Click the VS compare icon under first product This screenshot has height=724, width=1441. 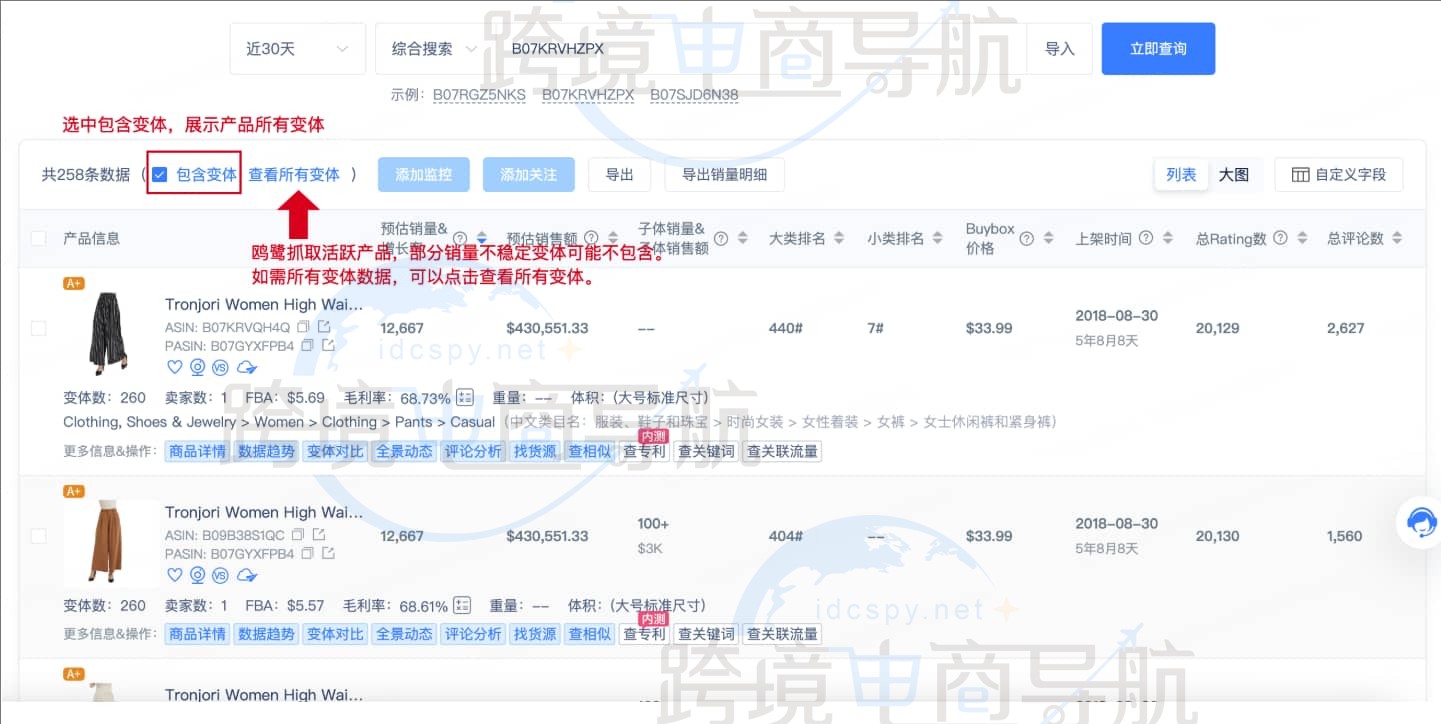point(221,368)
